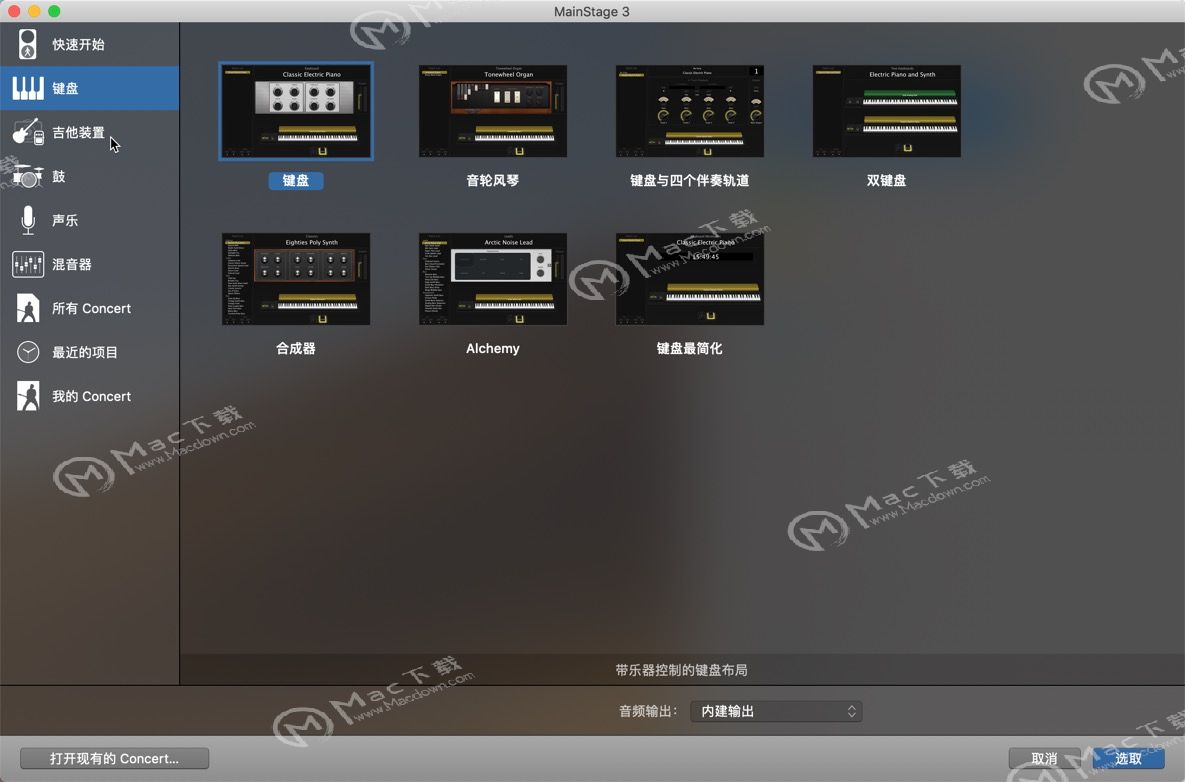Select the Classic Electric Piano template thumbnail

296,111
